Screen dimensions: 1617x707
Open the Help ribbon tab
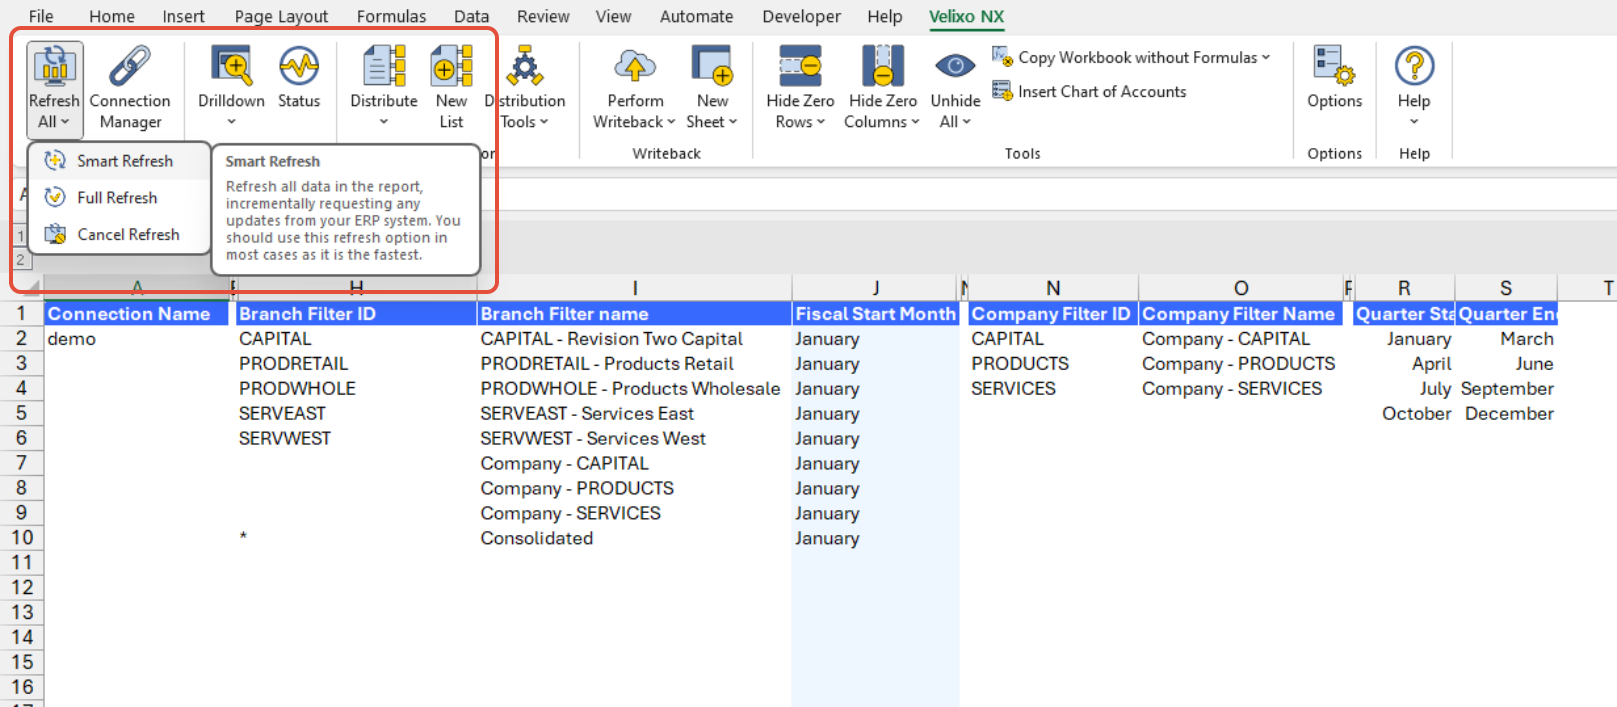pos(884,16)
